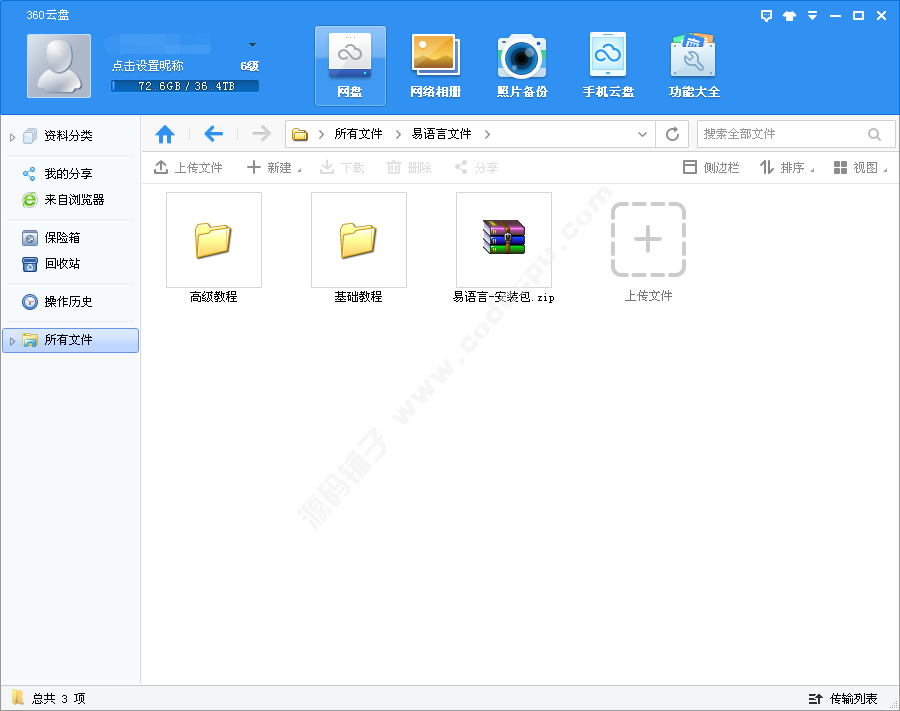Open 功能大全 toolbox tab
Image resolution: width=900 pixels, height=711 pixels.
694,66
